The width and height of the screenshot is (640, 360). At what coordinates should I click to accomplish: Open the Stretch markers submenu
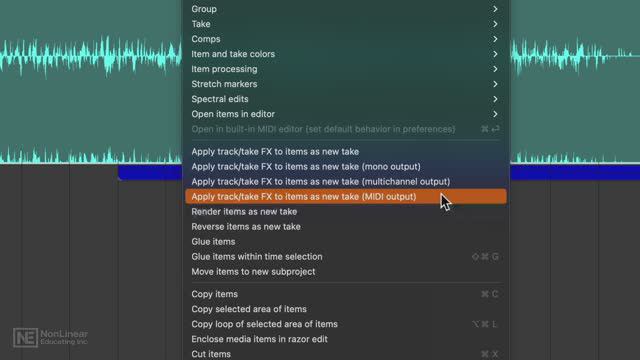(346, 84)
